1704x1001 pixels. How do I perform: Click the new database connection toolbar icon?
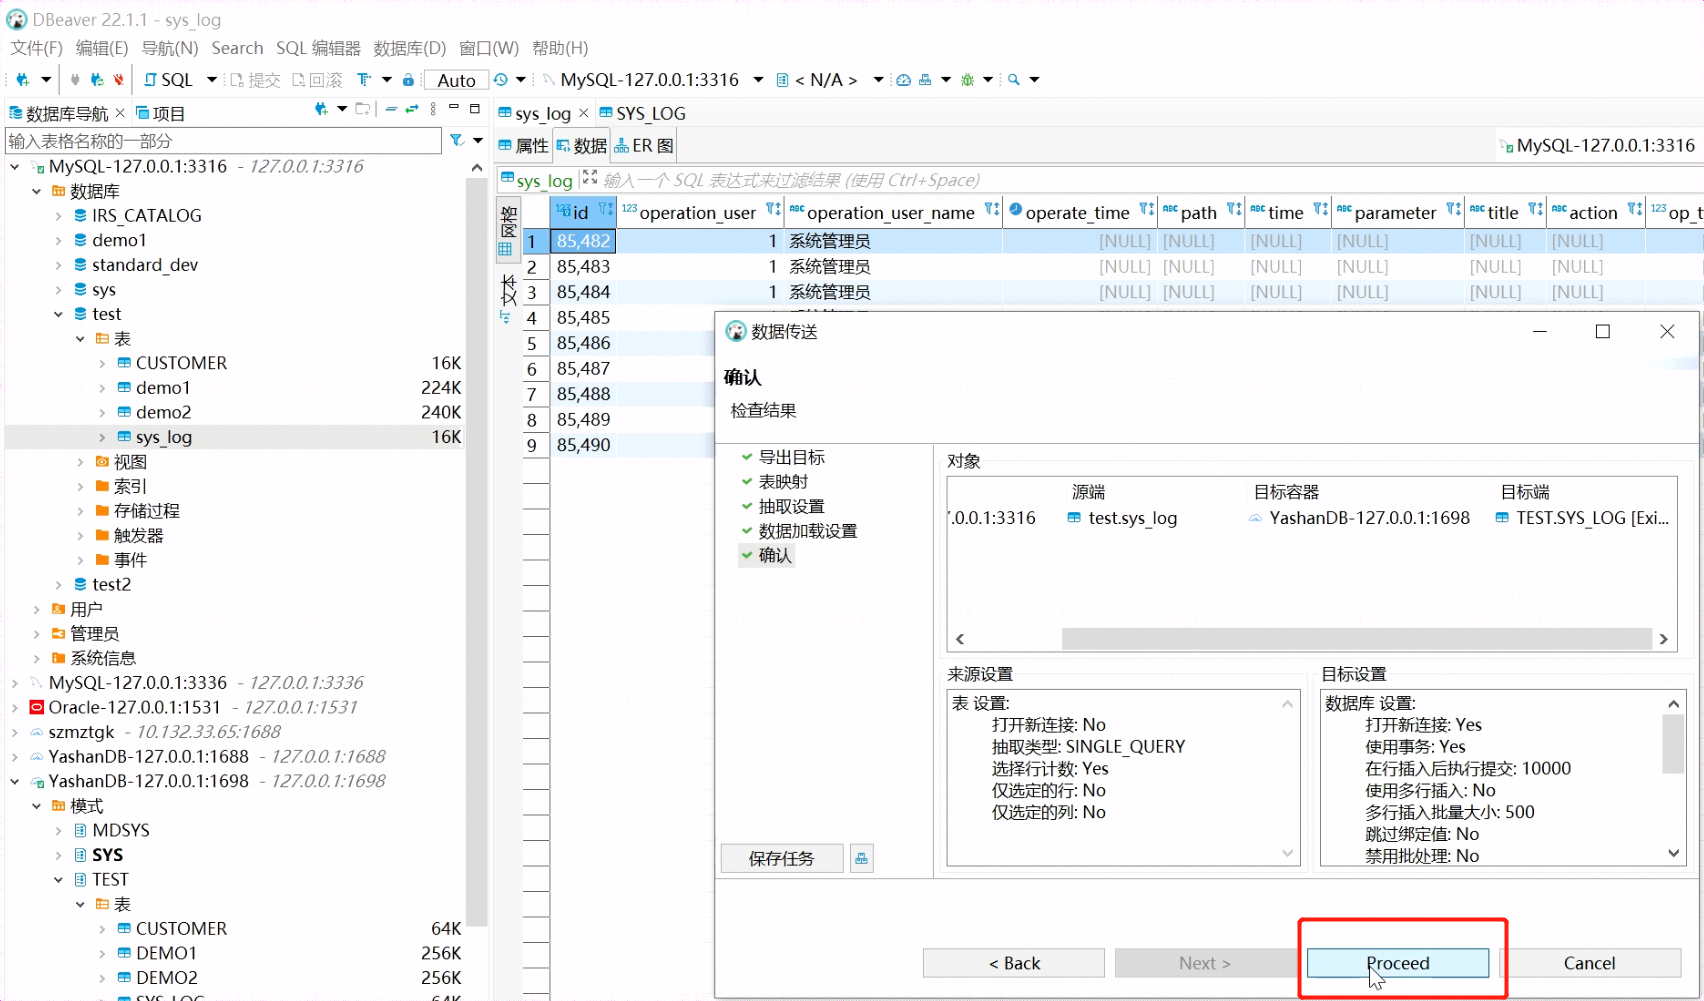tap(22, 80)
